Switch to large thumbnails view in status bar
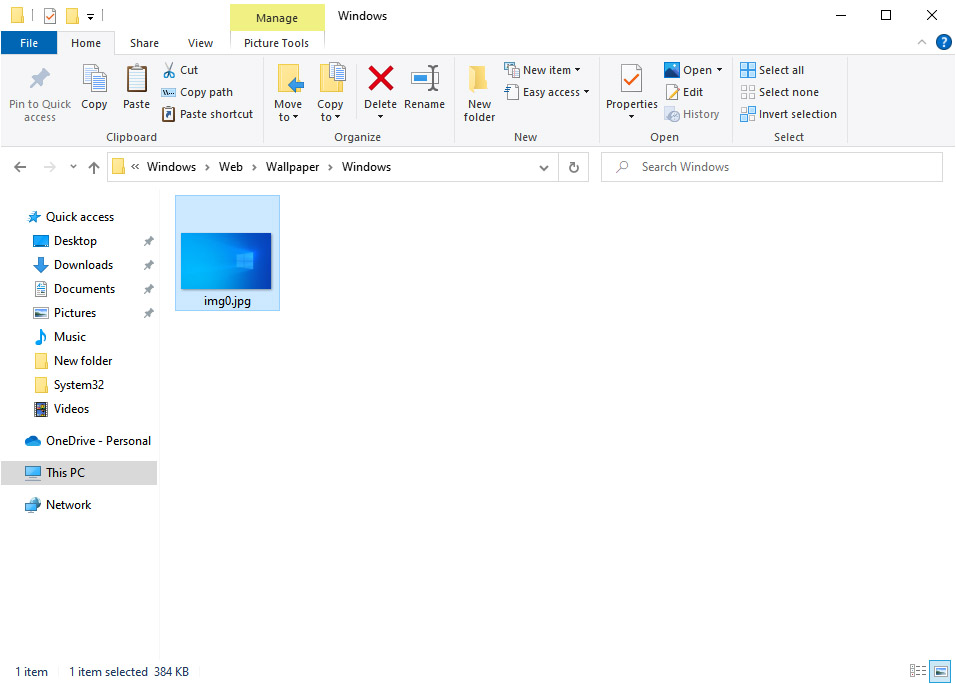 click(x=941, y=671)
